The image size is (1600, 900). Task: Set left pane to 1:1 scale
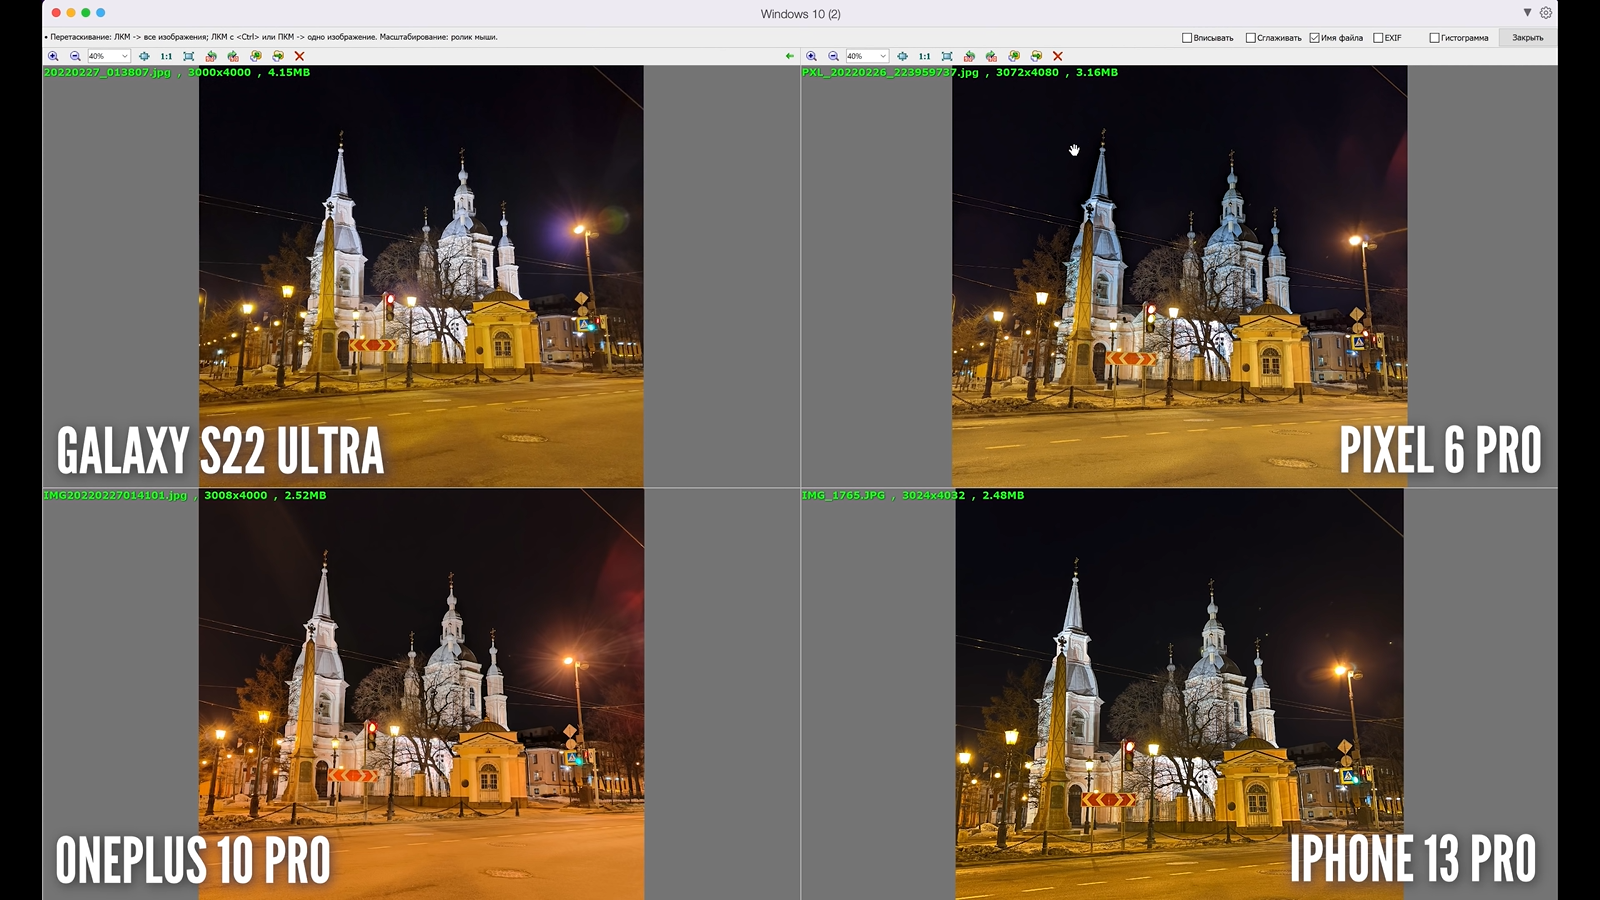166,56
